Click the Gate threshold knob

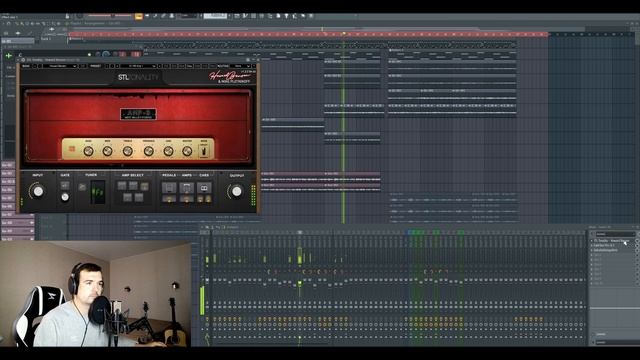coord(65,198)
